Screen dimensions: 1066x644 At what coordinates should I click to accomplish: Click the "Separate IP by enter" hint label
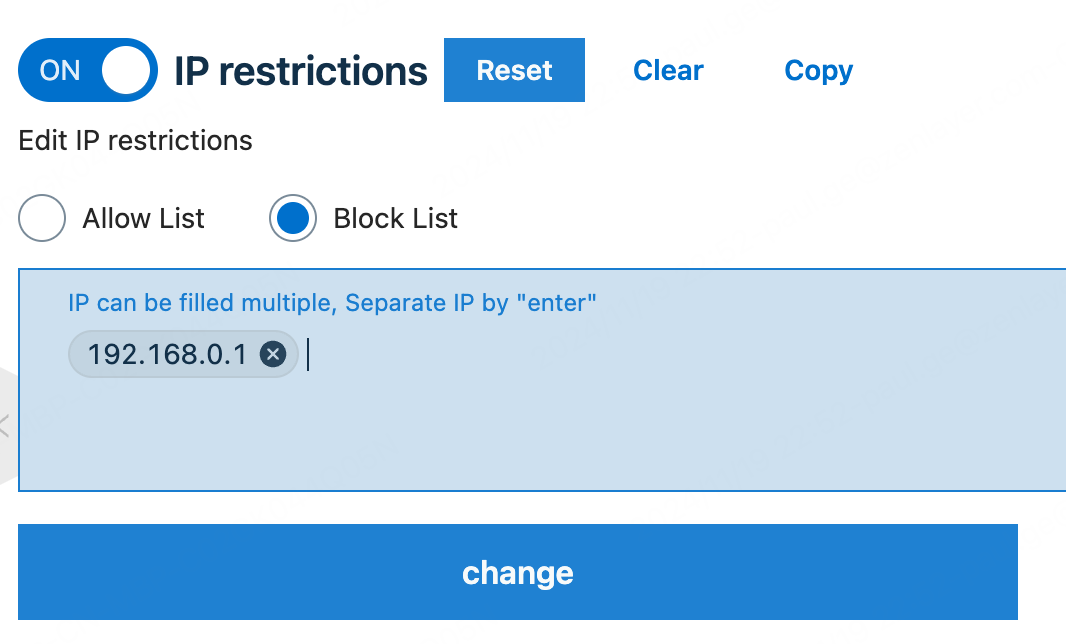tap(332, 302)
